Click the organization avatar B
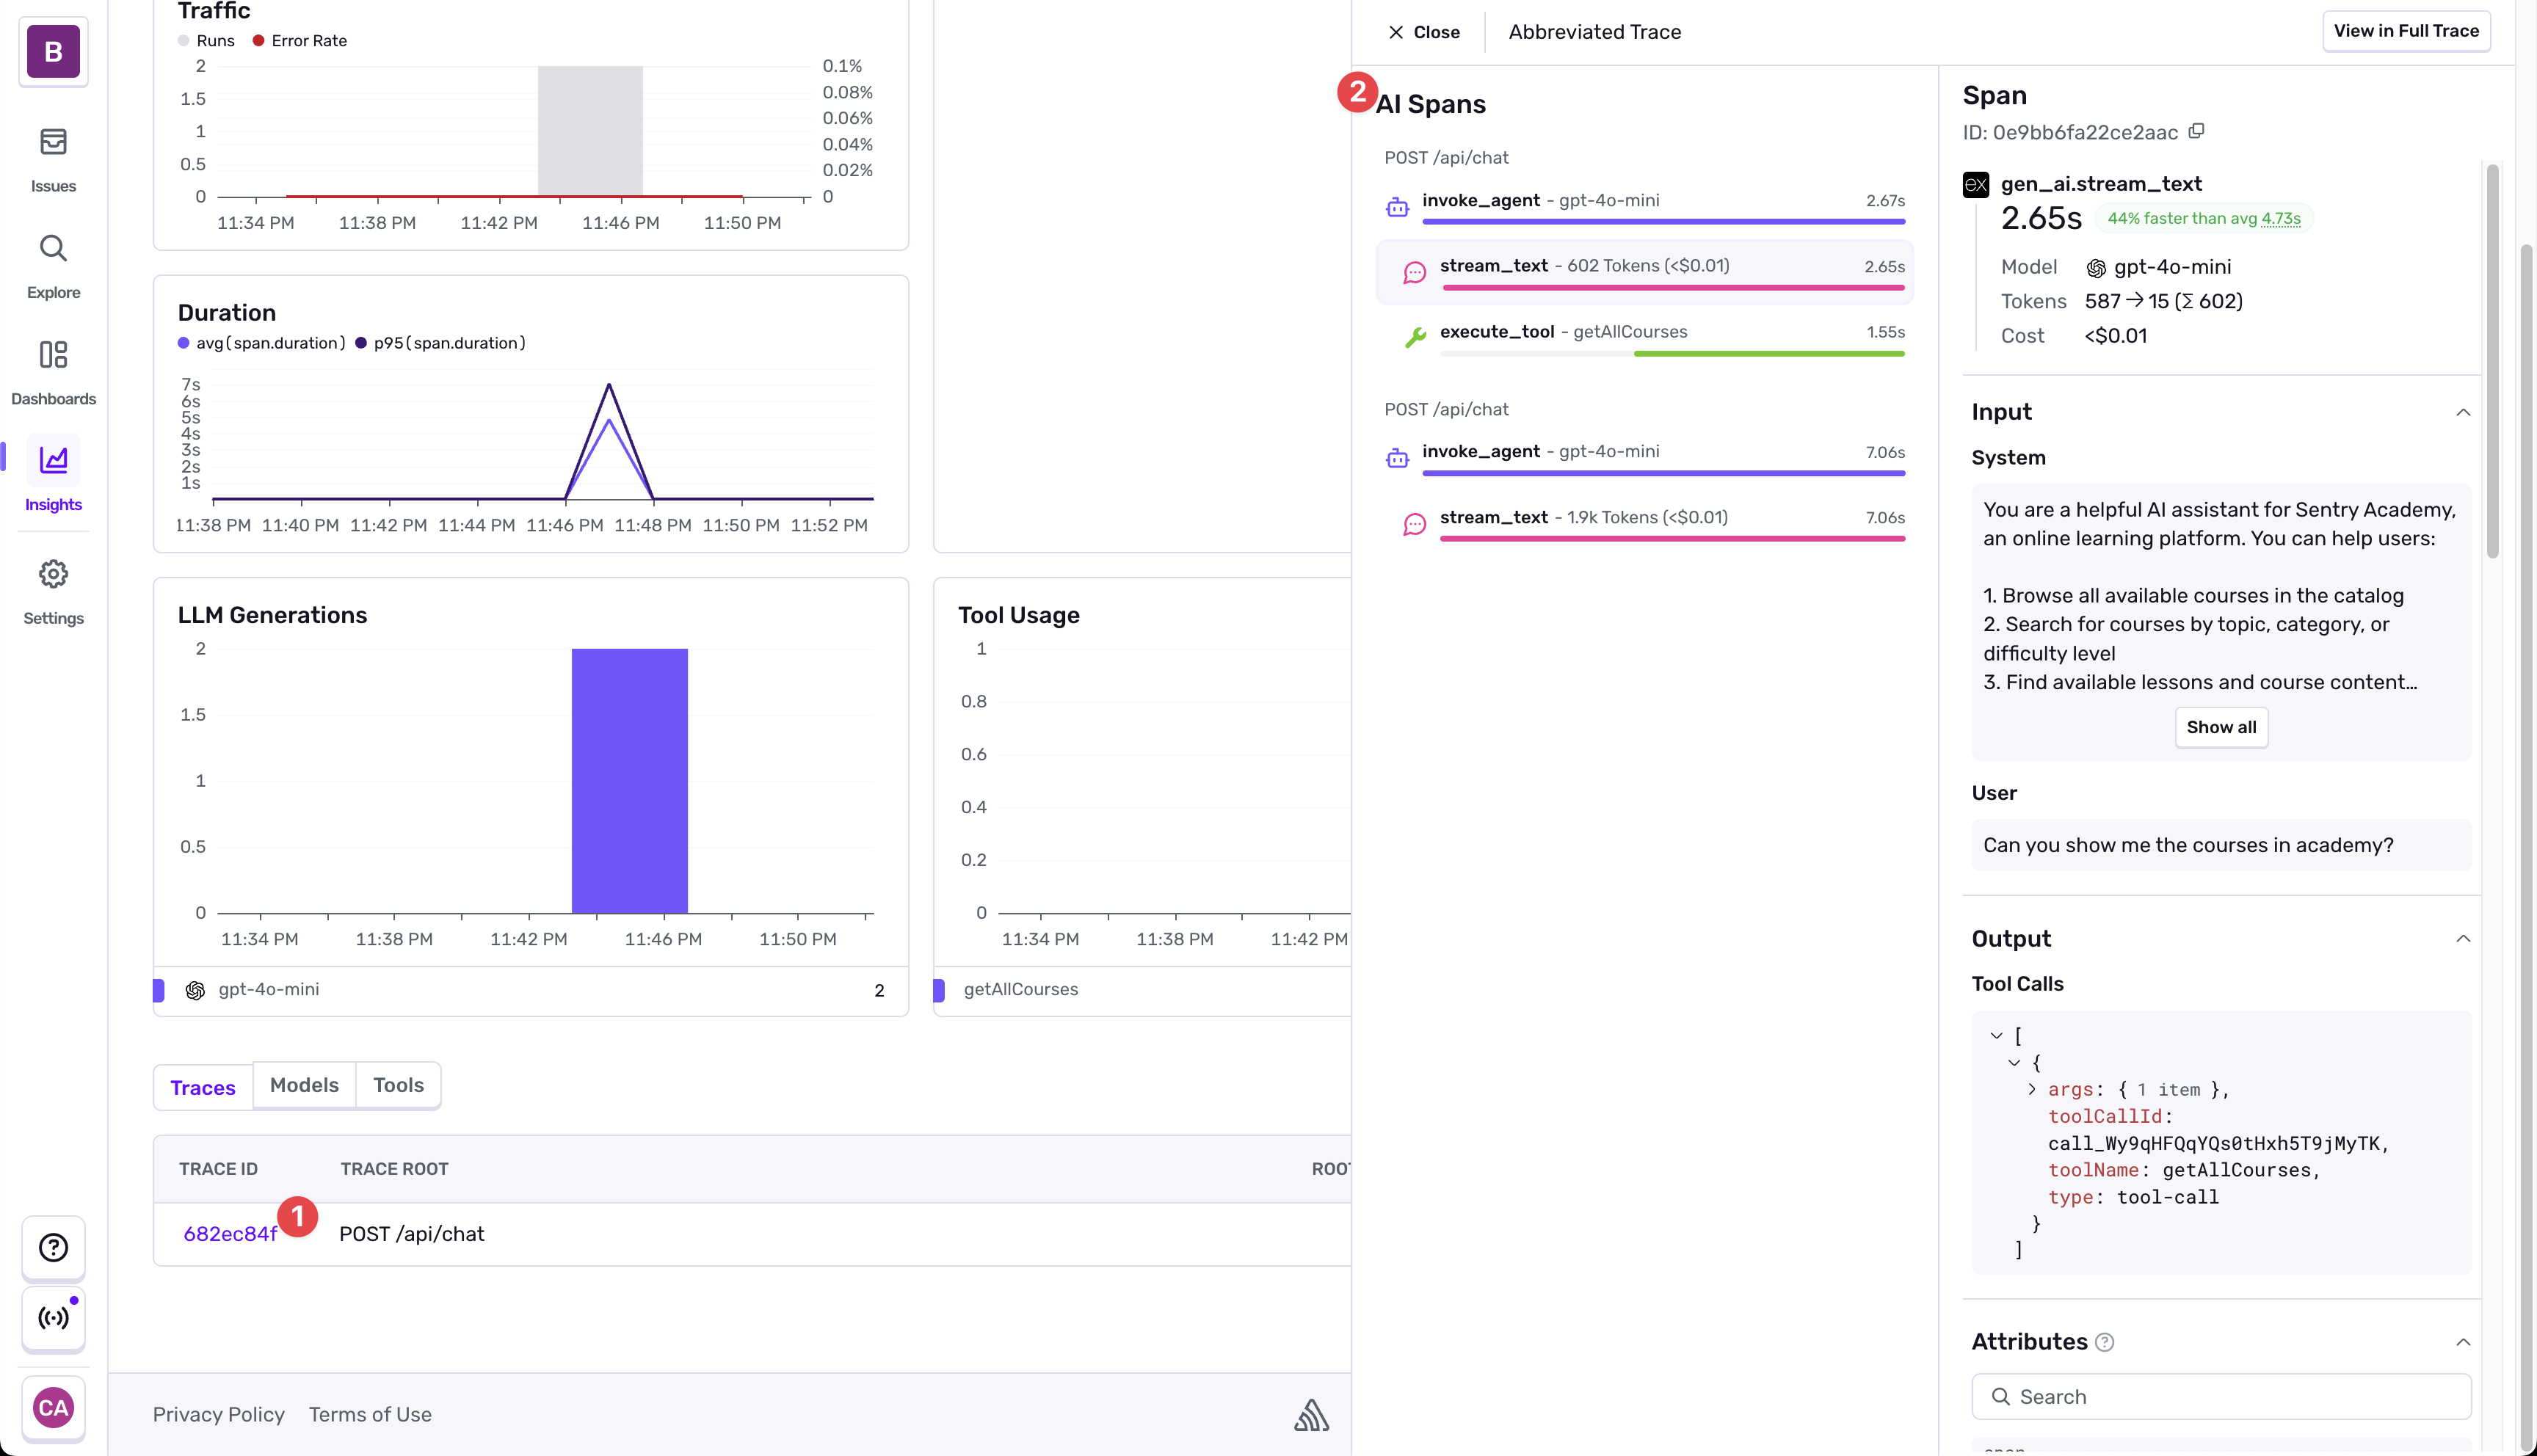 pyautogui.click(x=53, y=51)
